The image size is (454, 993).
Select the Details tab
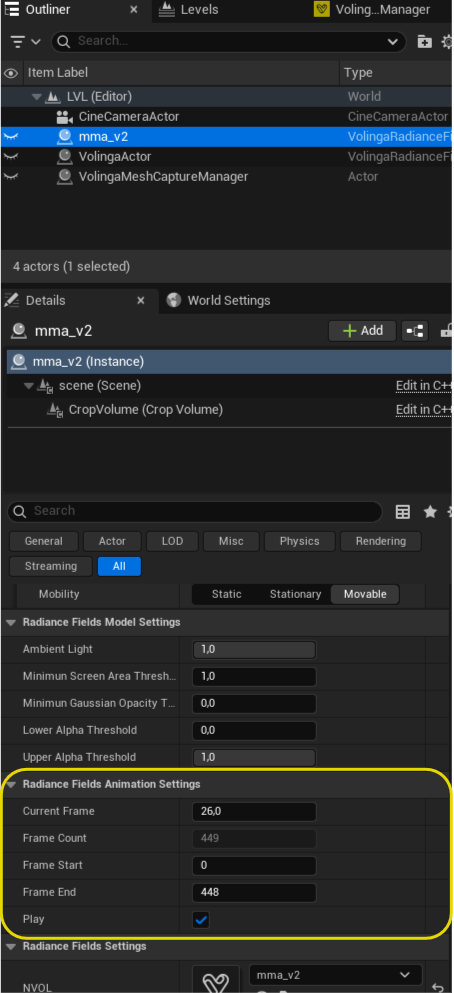(45, 301)
